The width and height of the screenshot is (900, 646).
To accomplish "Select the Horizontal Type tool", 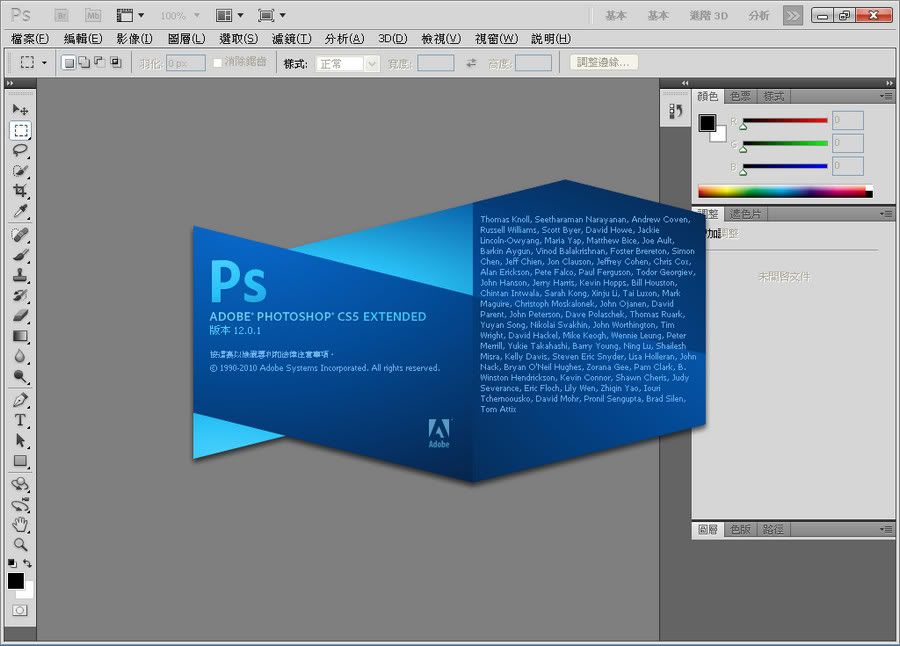I will pyautogui.click(x=21, y=420).
